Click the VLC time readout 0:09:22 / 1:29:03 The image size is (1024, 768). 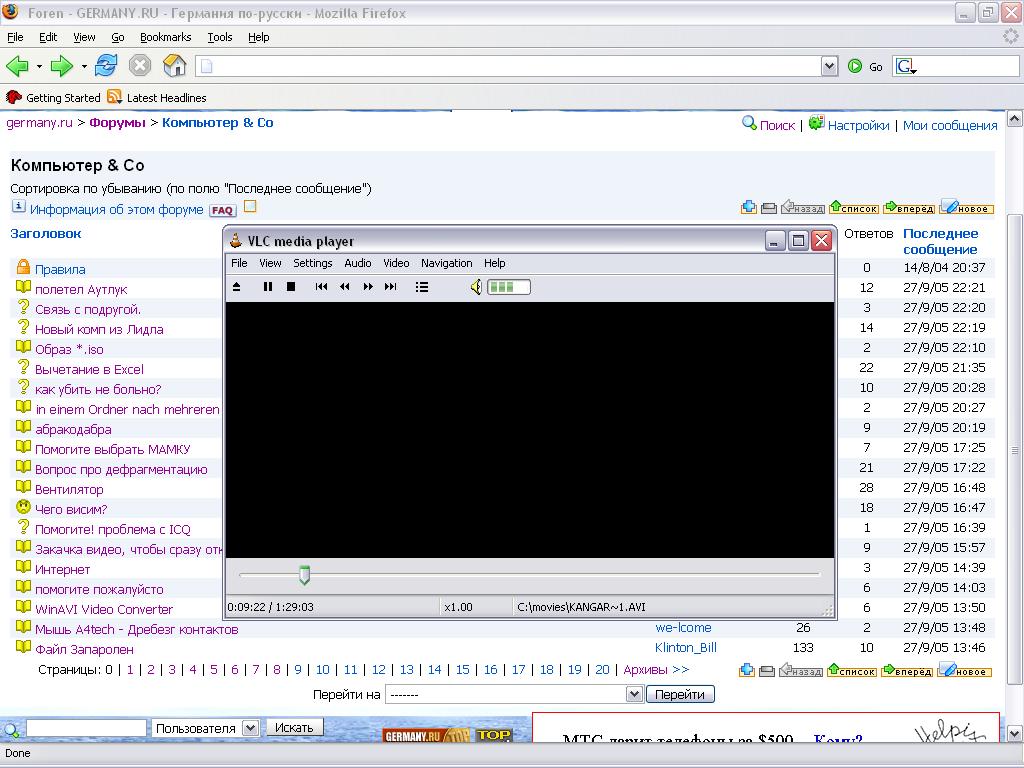pos(270,607)
